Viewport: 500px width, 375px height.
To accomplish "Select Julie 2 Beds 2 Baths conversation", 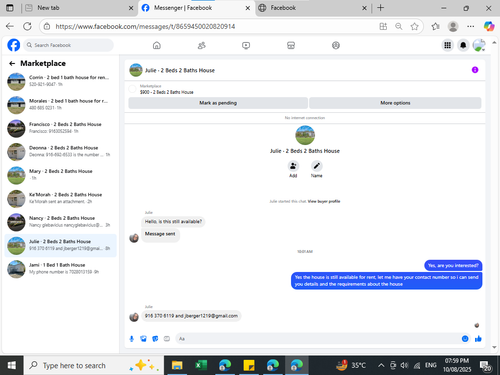I will point(61,245).
